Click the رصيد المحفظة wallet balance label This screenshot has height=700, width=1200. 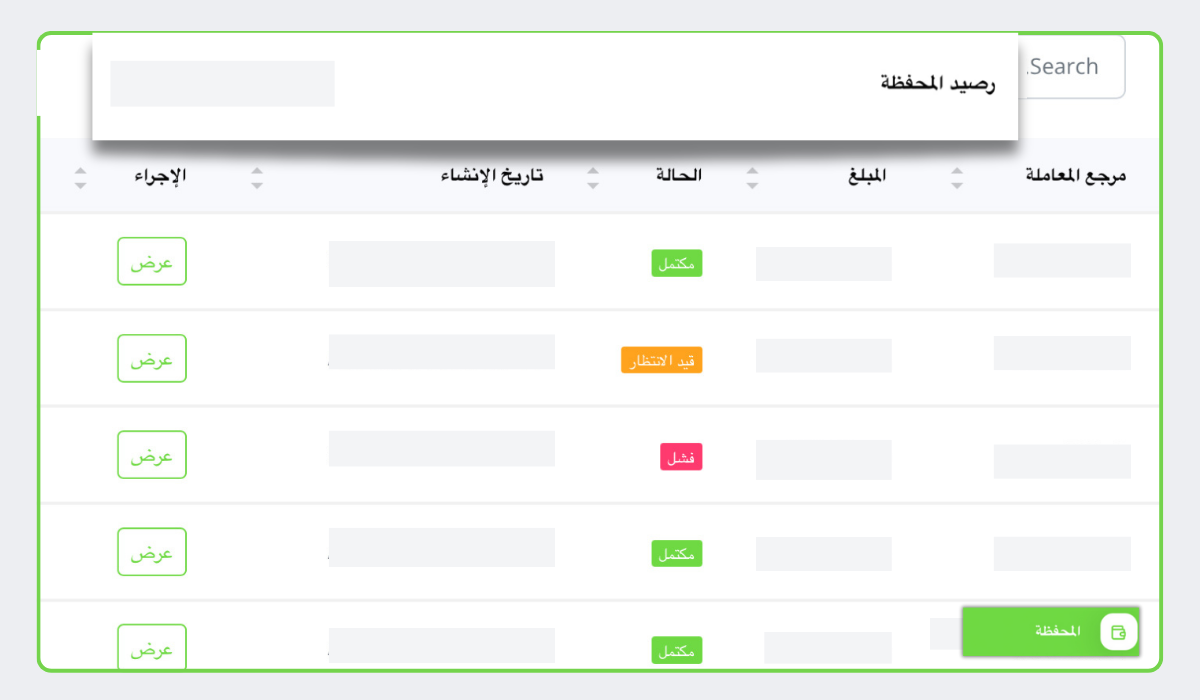[x=937, y=84]
